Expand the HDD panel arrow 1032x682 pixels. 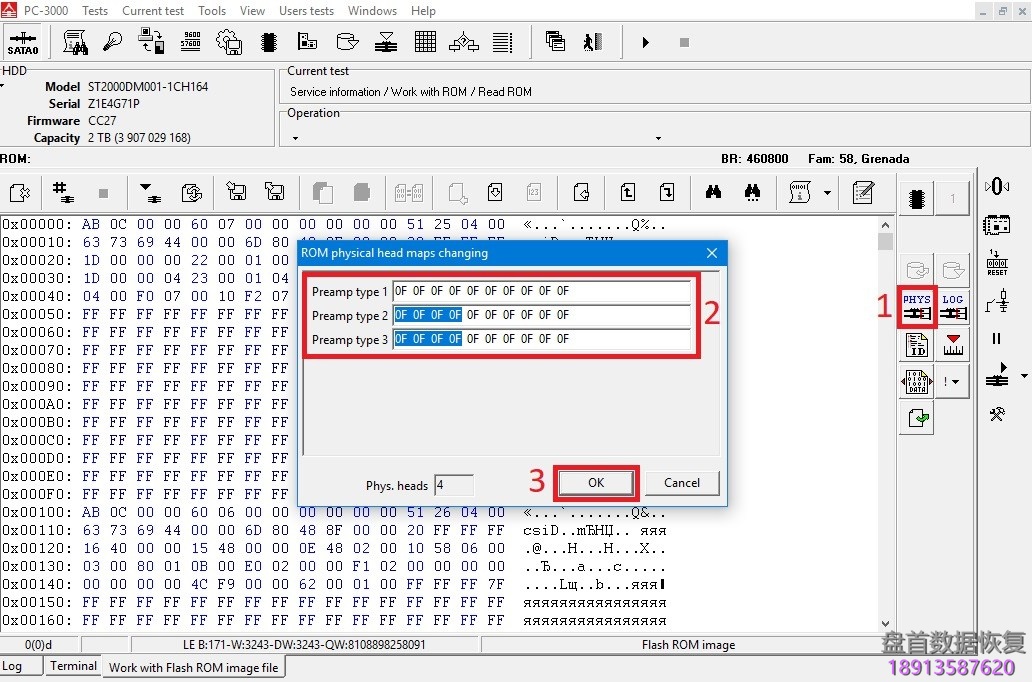(x=3, y=86)
